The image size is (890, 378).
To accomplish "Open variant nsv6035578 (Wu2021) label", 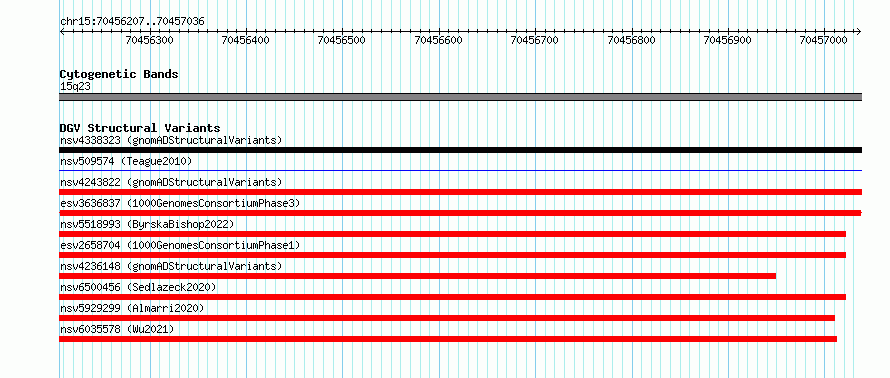I will click(117, 329).
